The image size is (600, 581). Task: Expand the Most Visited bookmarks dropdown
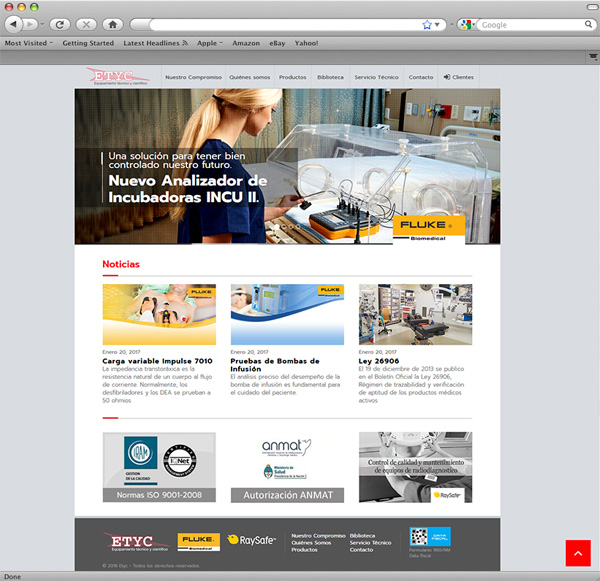point(29,43)
